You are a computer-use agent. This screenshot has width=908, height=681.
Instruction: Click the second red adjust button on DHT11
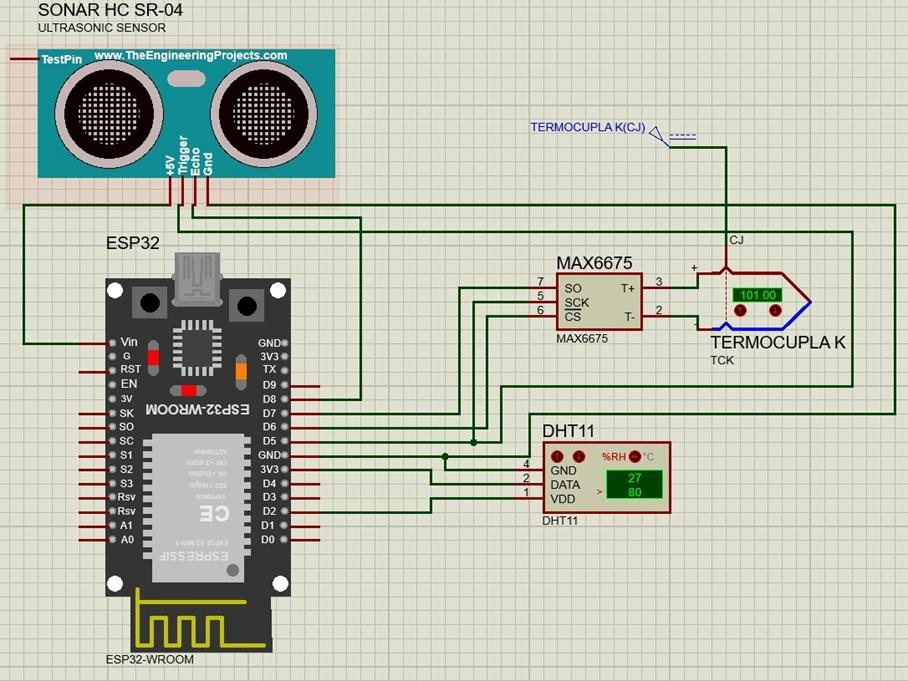pos(579,456)
